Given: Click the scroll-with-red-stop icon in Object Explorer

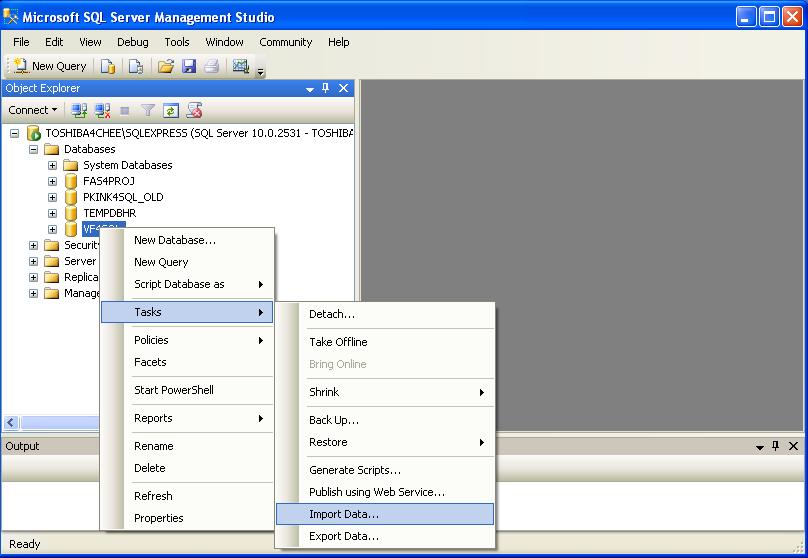Looking at the screenshot, I should 194,110.
